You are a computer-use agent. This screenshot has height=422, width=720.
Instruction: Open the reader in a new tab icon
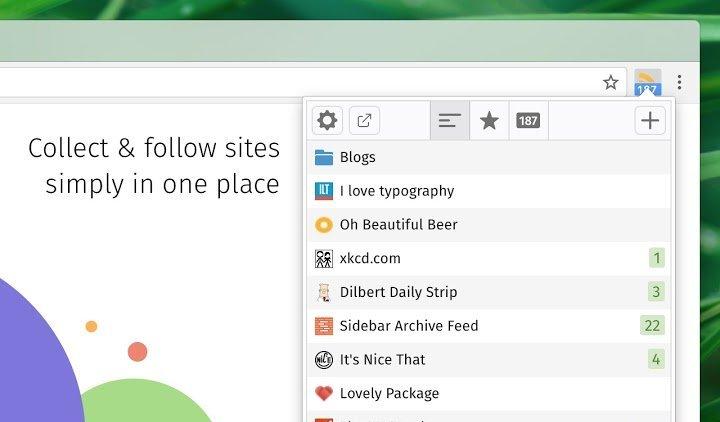(x=364, y=121)
